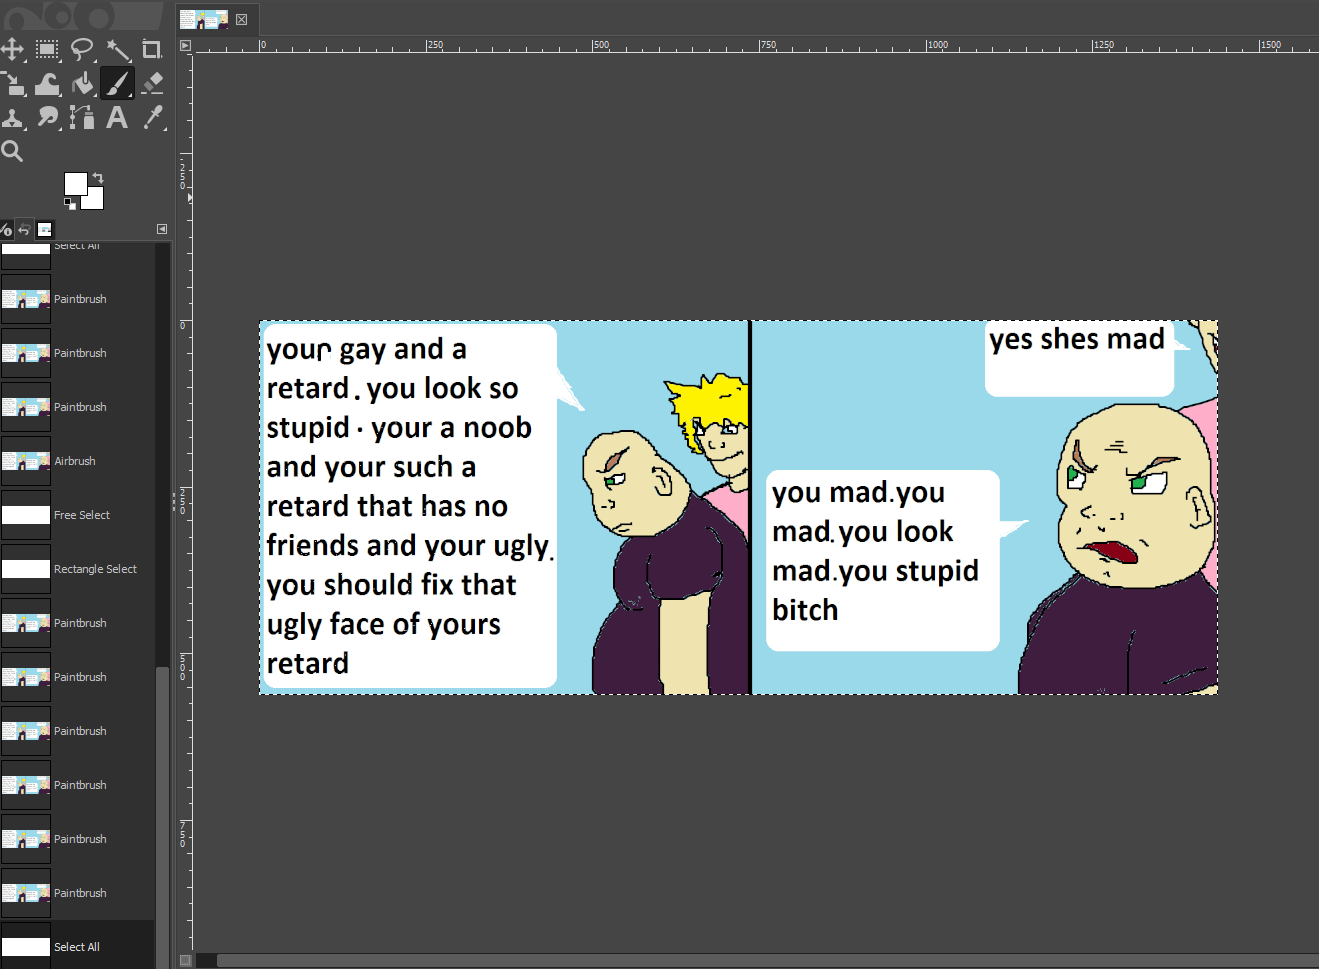The height and width of the screenshot is (969, 1319).
Task: Select the Text tool
Action: [x=117, y=118]
